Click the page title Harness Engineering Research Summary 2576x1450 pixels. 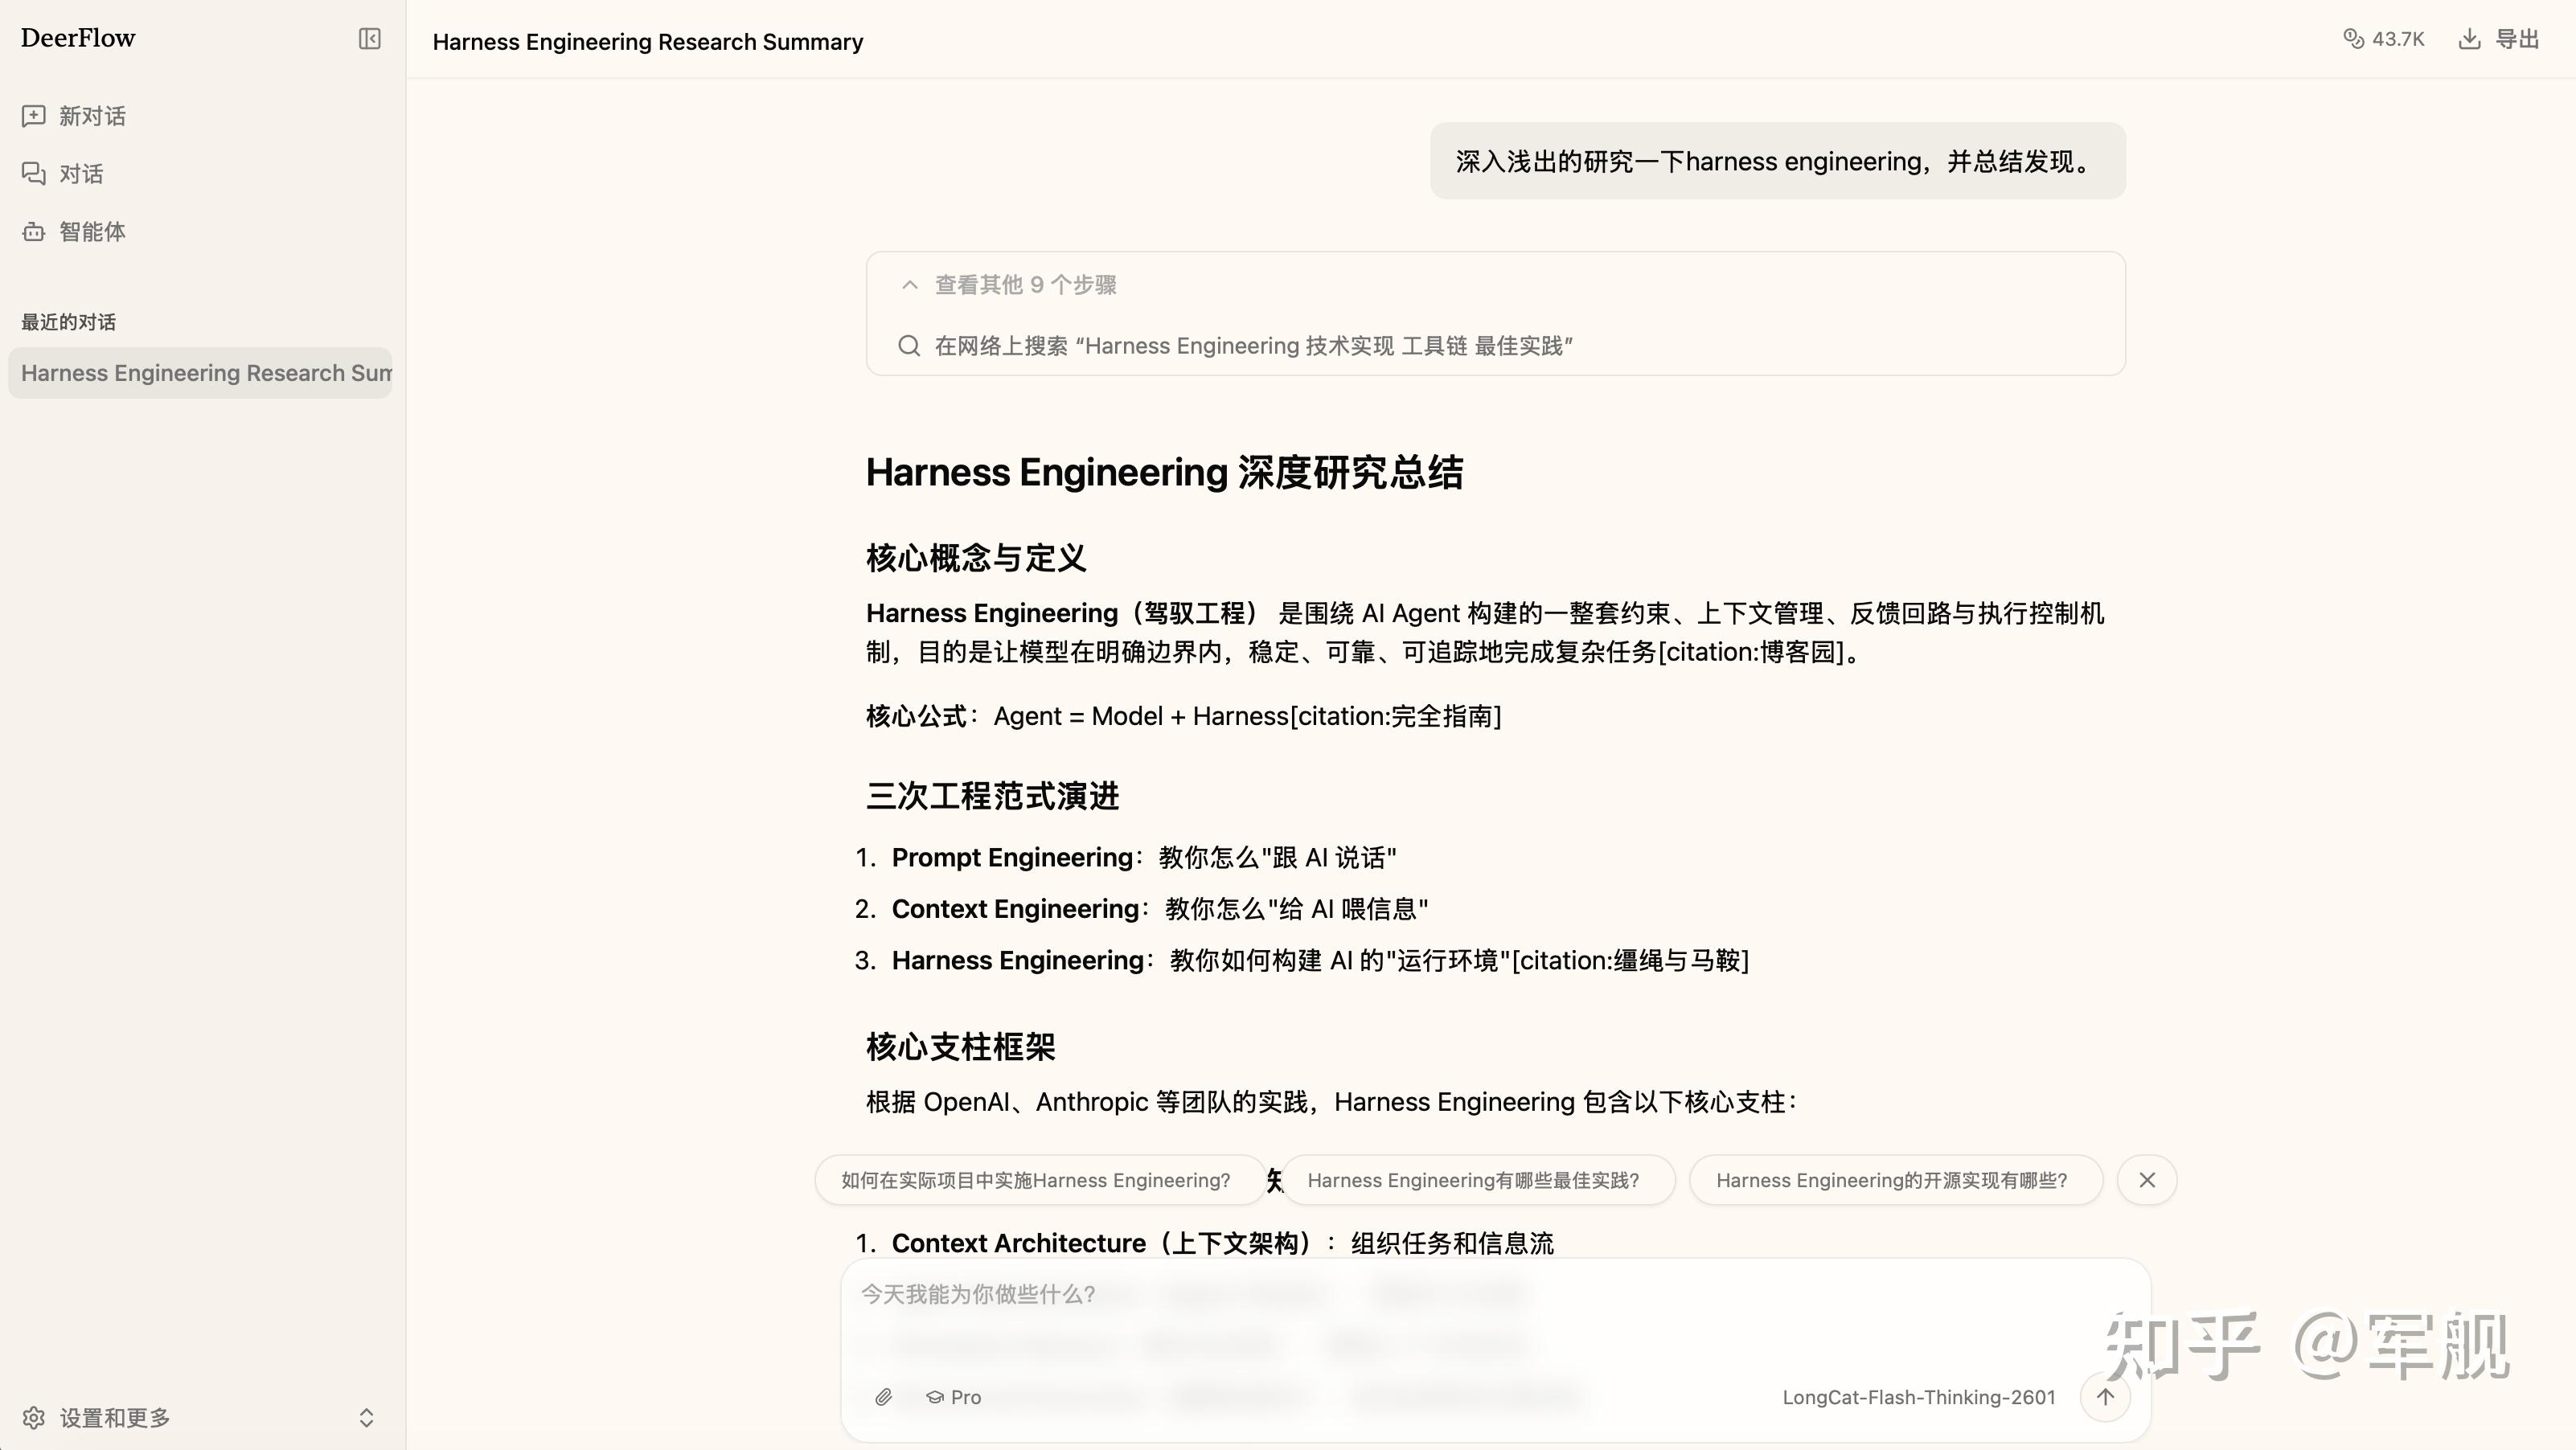click(x=648, y=42)
